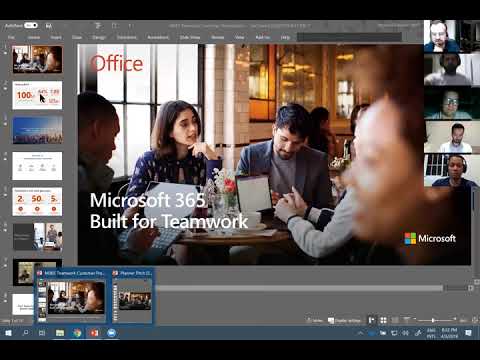This screenshot has width=480, height=360.
Task: Select the bottom participant video tile
Action: (x=452, y=170)
